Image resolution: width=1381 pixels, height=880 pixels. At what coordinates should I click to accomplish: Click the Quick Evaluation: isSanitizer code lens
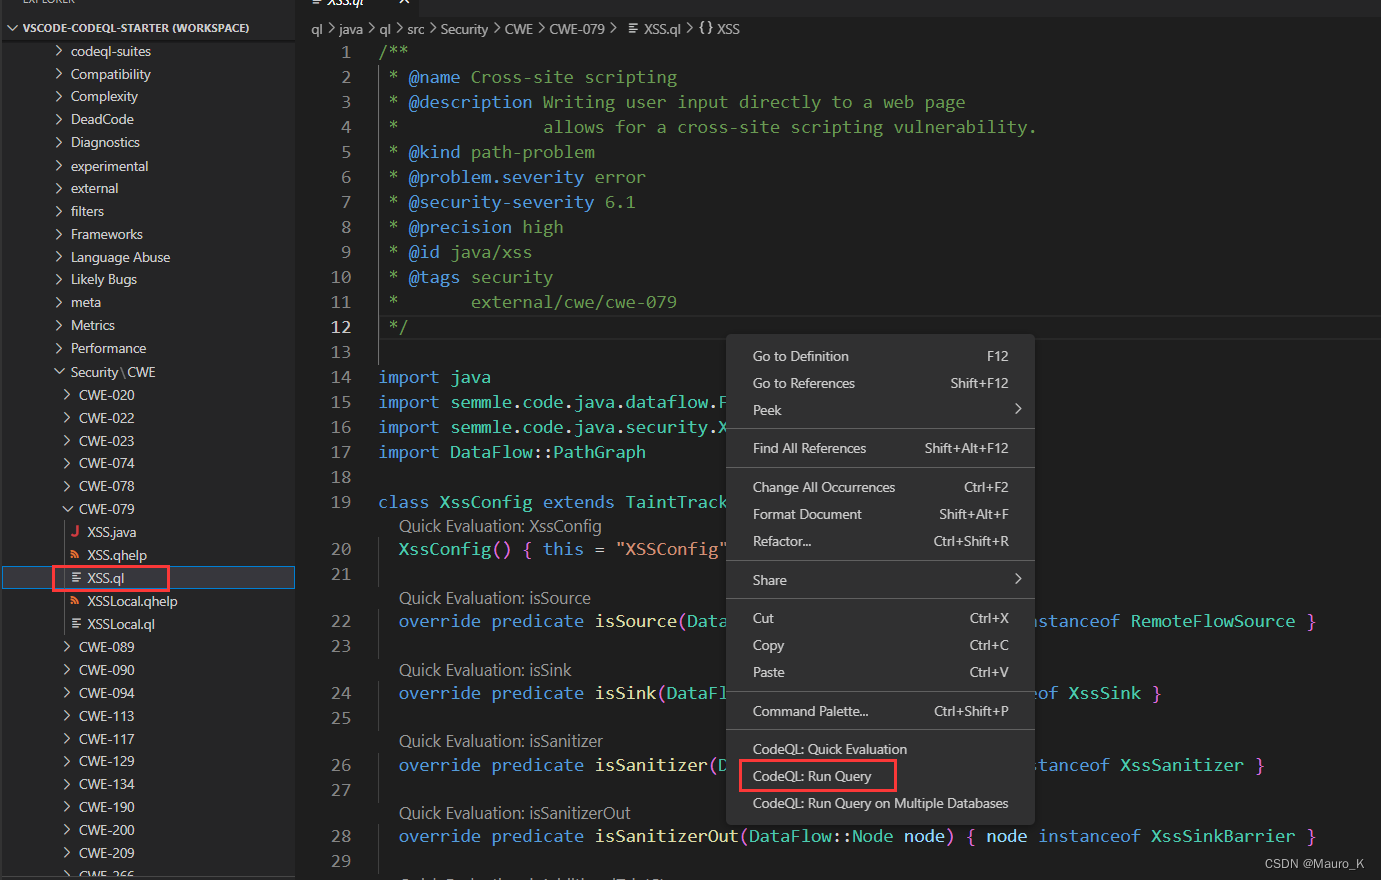pos(501,741)
